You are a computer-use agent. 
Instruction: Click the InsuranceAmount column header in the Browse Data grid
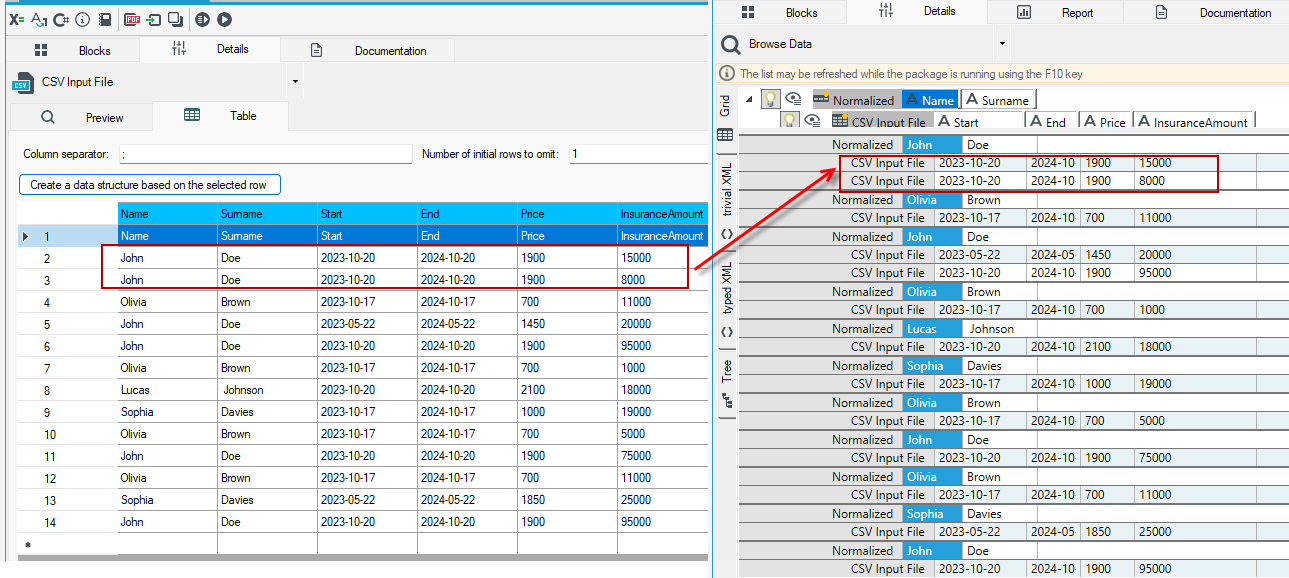coord(1195,122)
